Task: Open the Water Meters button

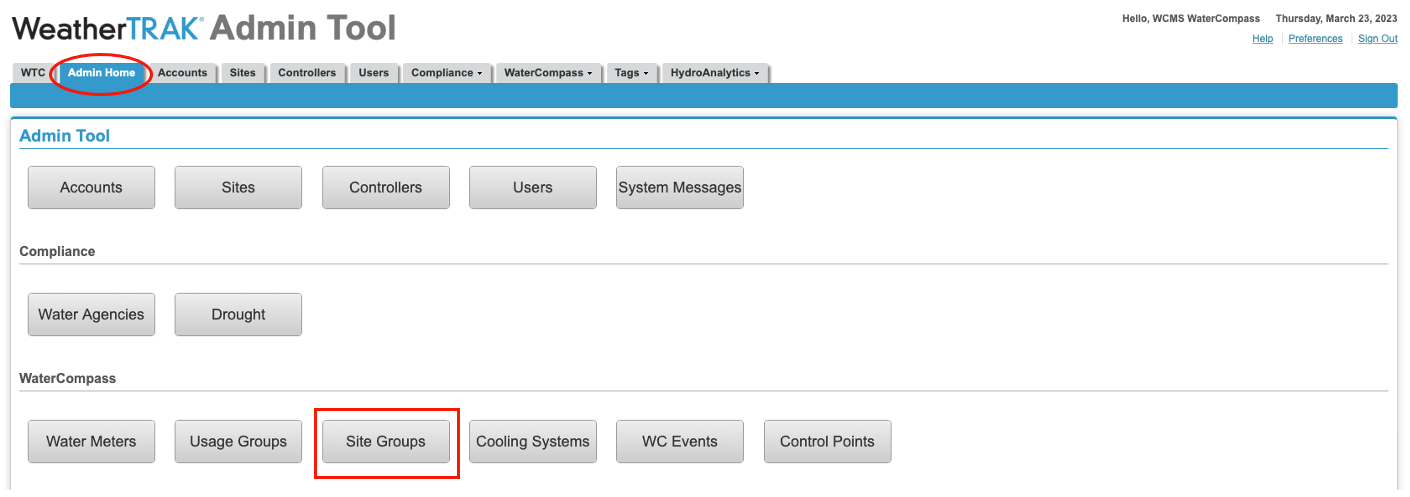Action: point(91,441)
